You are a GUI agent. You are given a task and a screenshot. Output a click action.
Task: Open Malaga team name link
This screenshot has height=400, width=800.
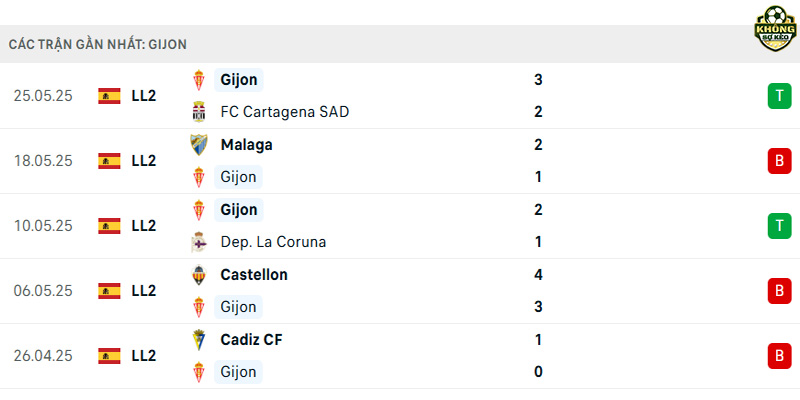[x=246, y=145]
